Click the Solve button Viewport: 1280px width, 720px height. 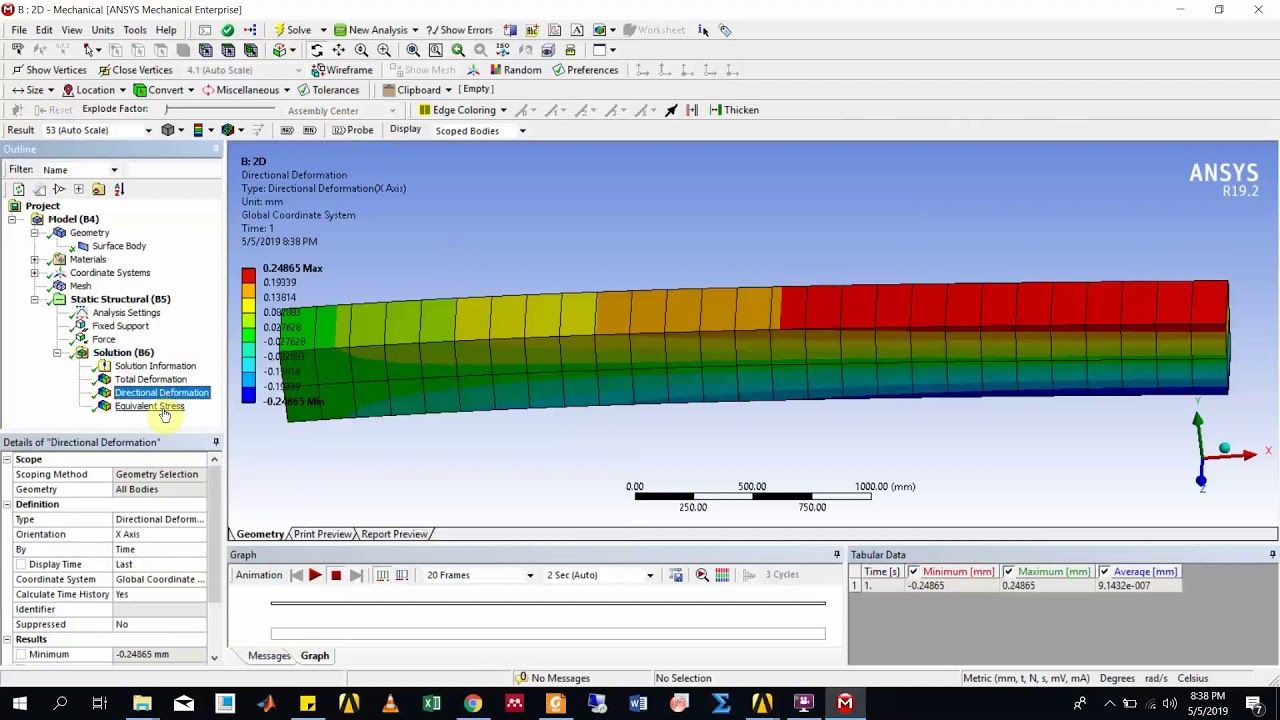(x=292, y=30)
